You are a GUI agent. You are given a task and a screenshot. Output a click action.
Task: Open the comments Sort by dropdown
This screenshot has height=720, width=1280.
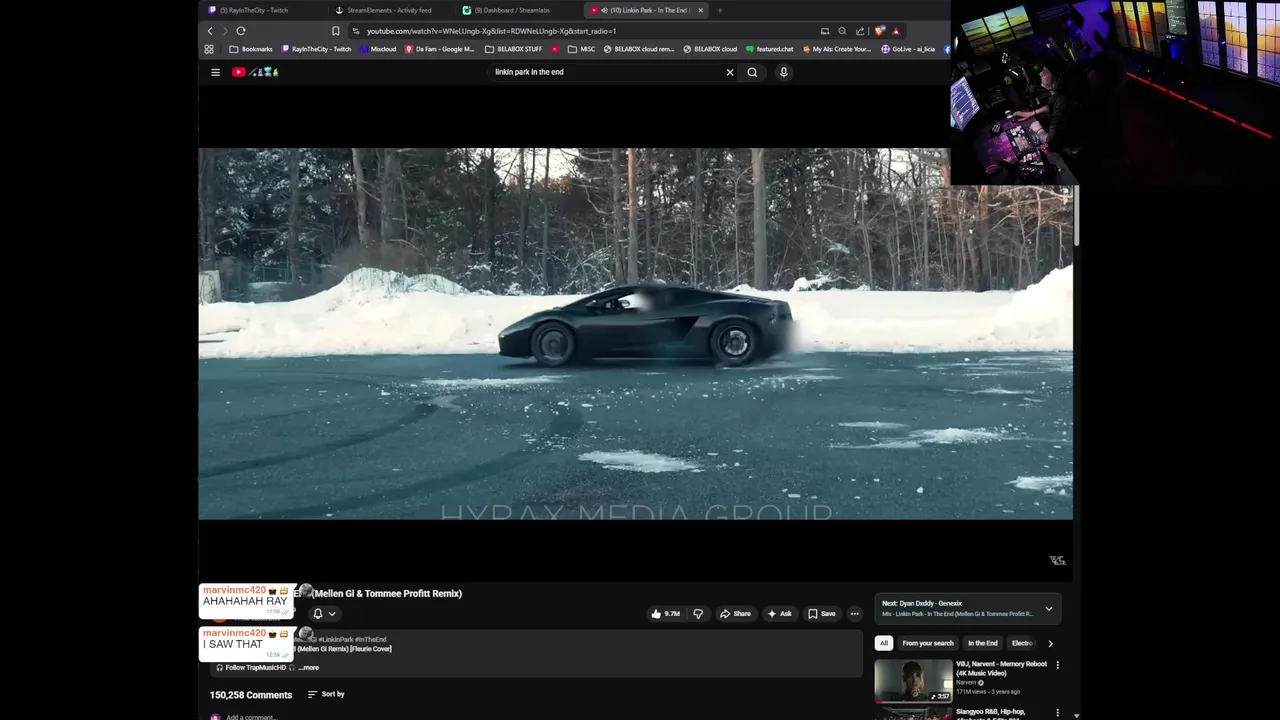(x=326, y=694)
